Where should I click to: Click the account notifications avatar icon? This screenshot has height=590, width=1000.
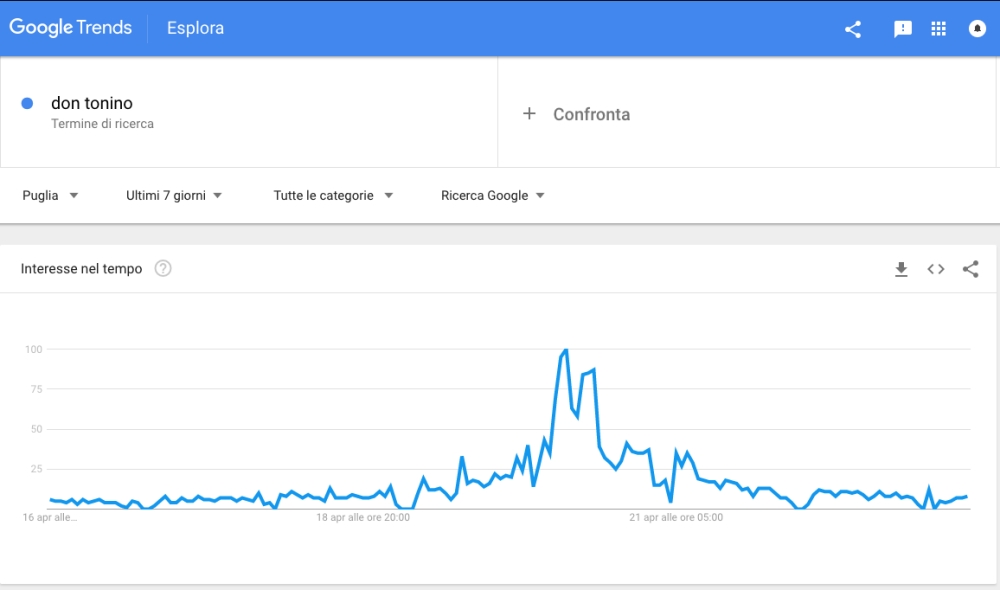click(977, 29)
